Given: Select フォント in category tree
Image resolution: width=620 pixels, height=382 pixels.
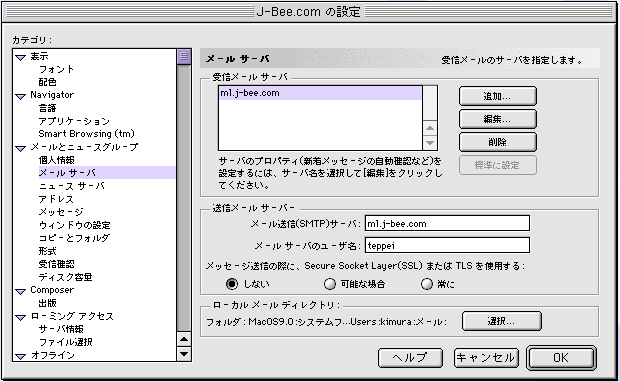Looking at the screenshot, I should coord(57,69).
